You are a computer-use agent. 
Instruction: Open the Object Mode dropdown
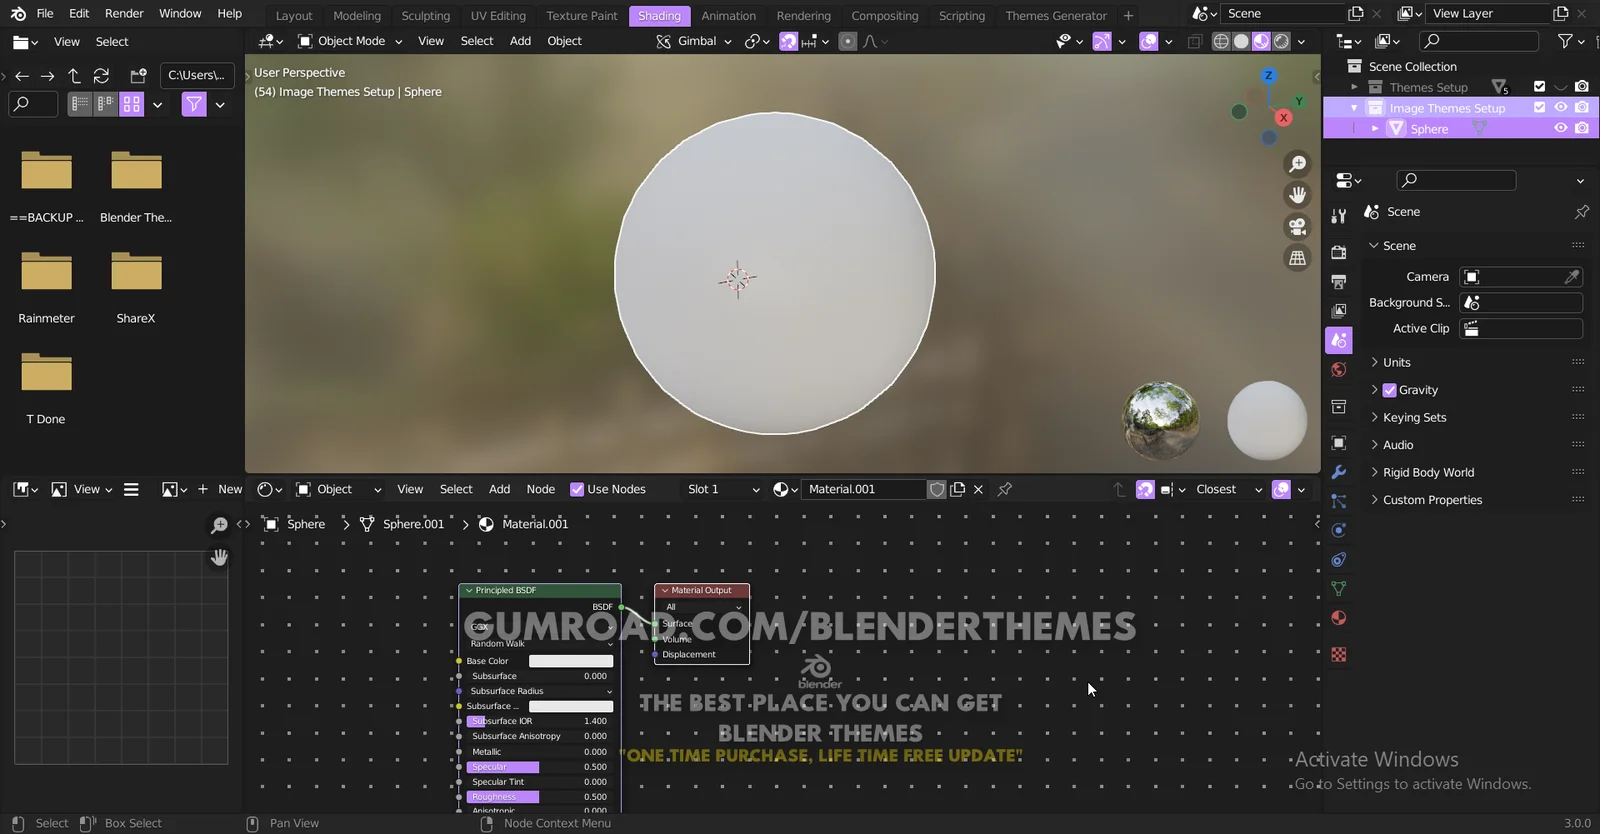click(350, 41)
